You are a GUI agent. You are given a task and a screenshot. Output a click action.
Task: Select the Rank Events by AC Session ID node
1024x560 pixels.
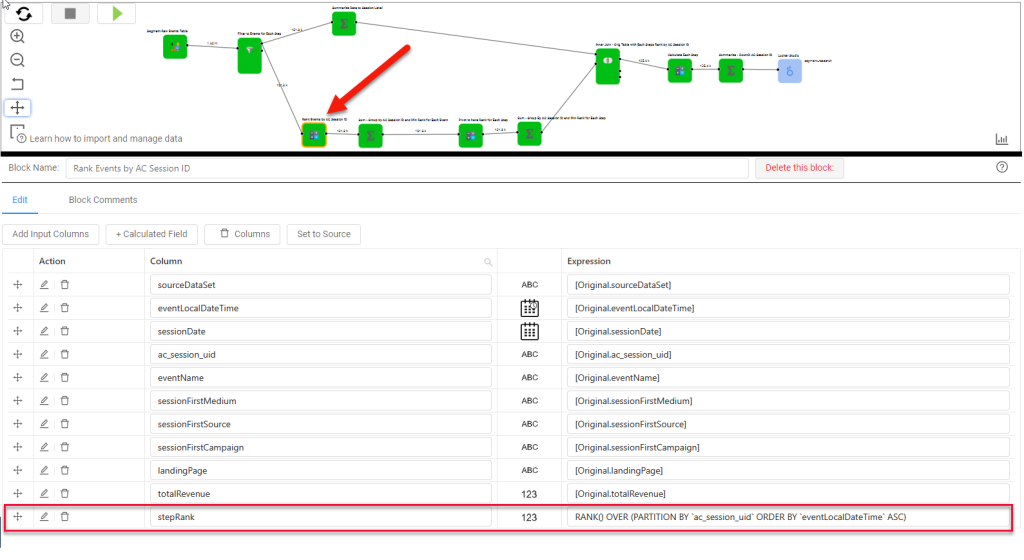(314, 135)
